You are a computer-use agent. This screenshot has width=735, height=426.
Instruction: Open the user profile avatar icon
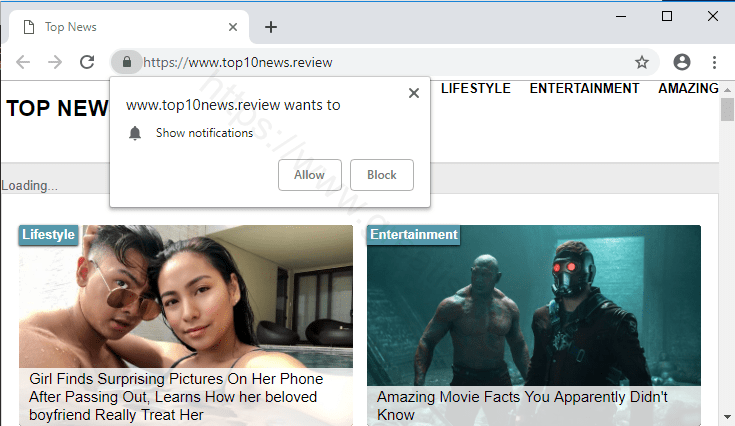[x=682, y=62]
